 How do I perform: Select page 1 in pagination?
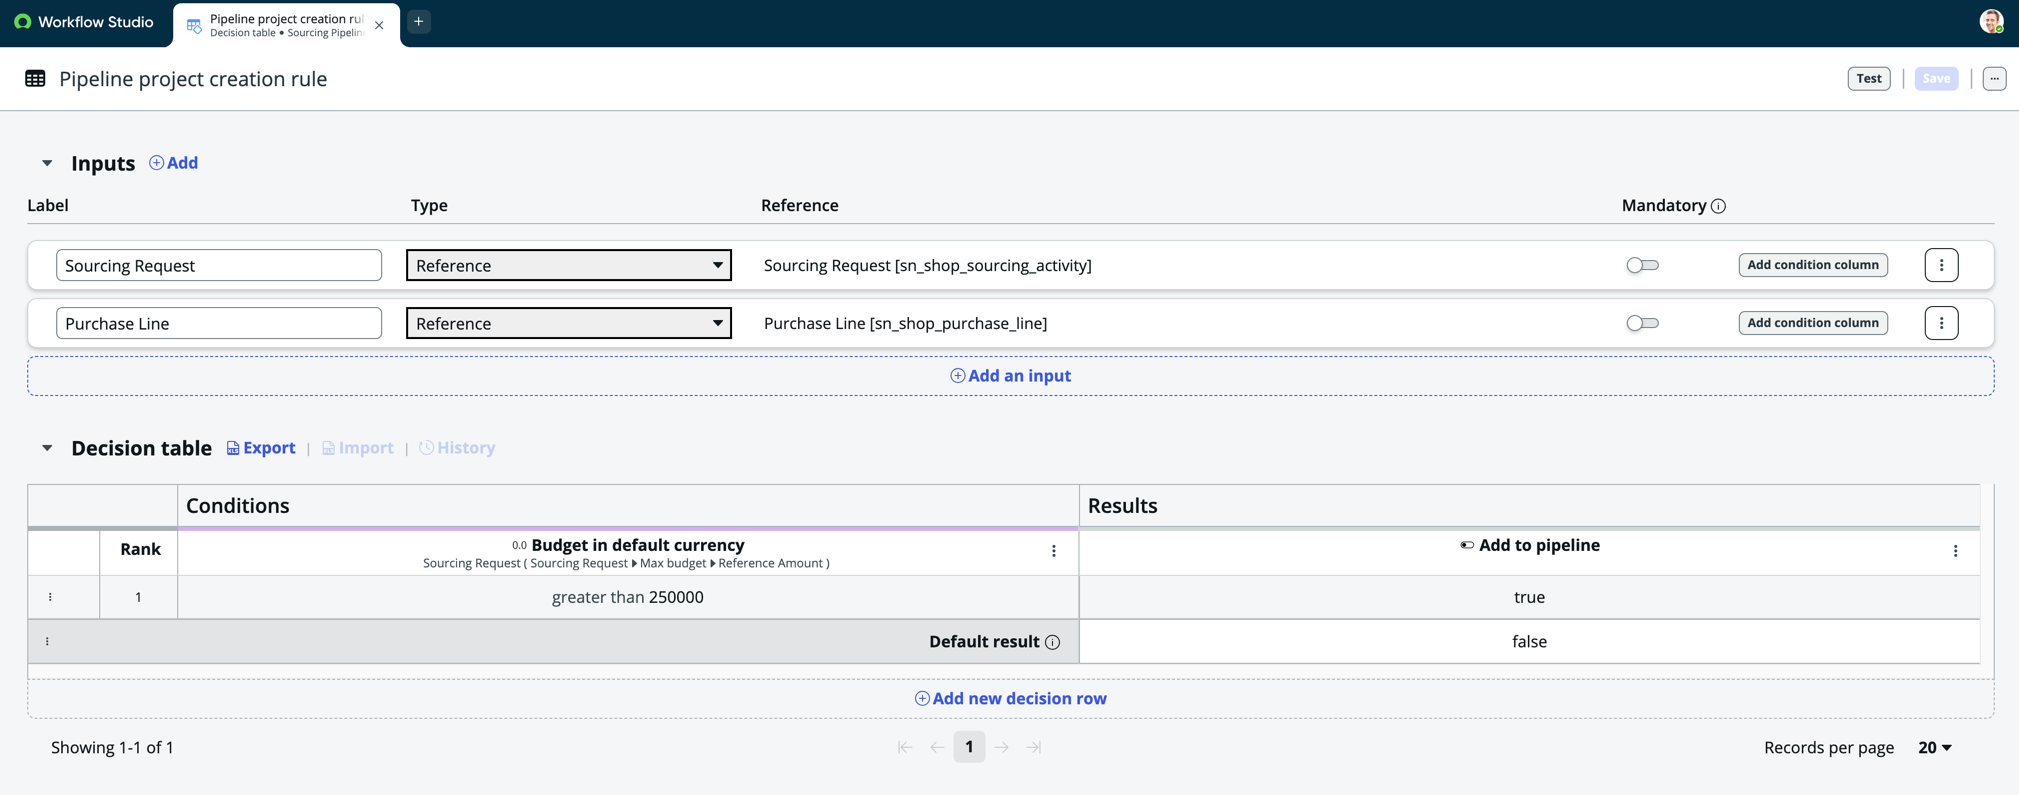point(969,747)
